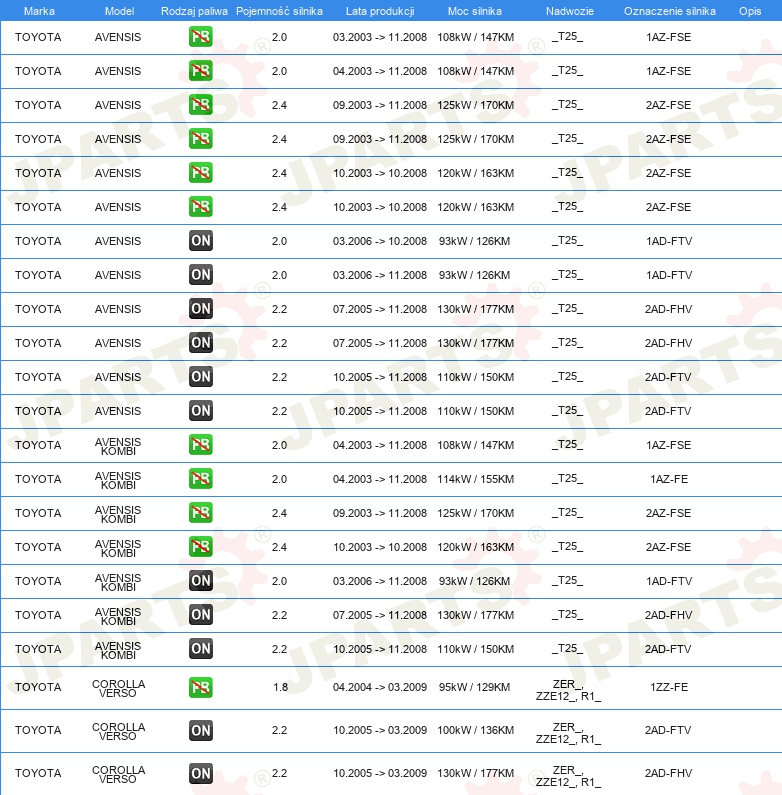Select the ZER_, ZZE12_, R1_ body cell in the 1ZZ-FE row

pos(568,690)
